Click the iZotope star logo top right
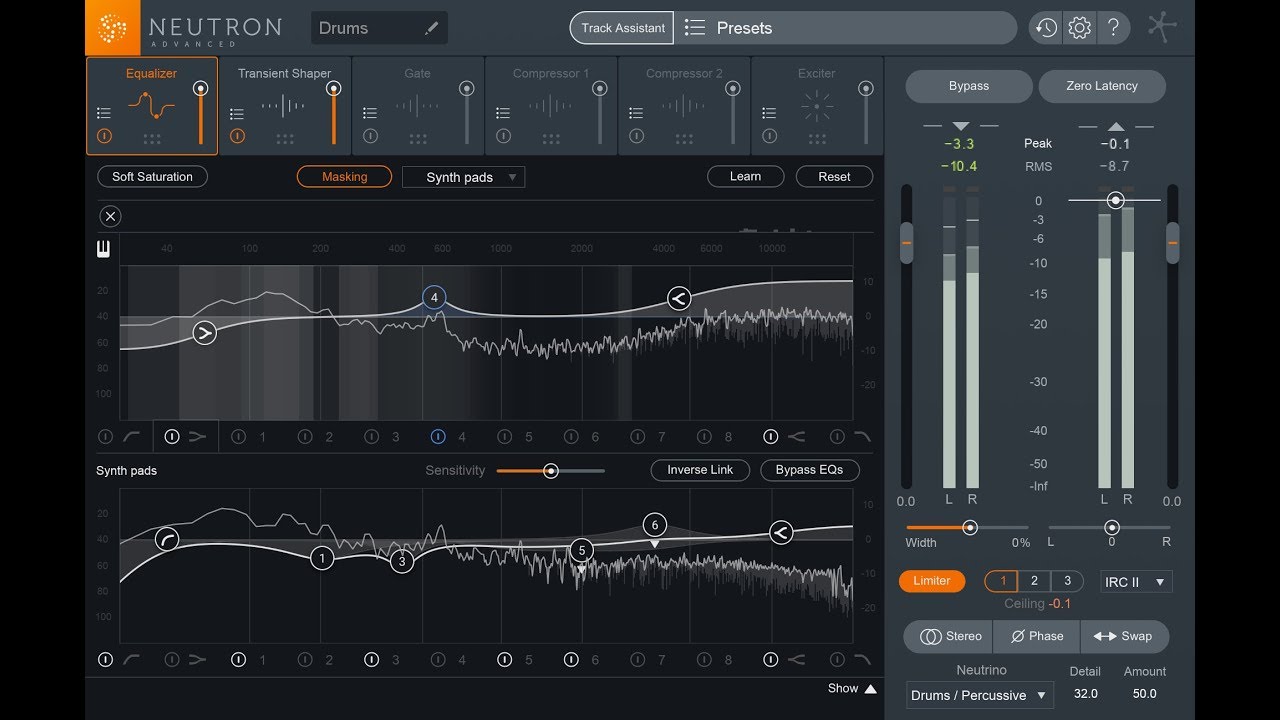 point(1162,27)
